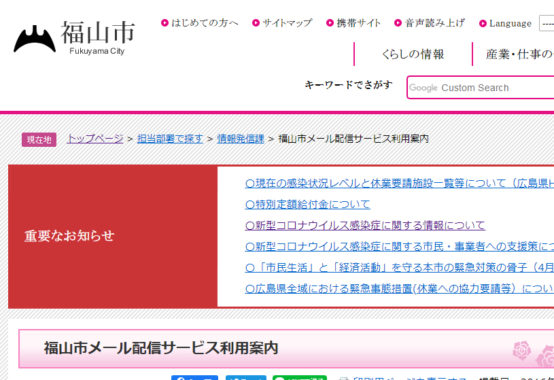
Task: Click the Facebook like button
Action: [195, 378]
